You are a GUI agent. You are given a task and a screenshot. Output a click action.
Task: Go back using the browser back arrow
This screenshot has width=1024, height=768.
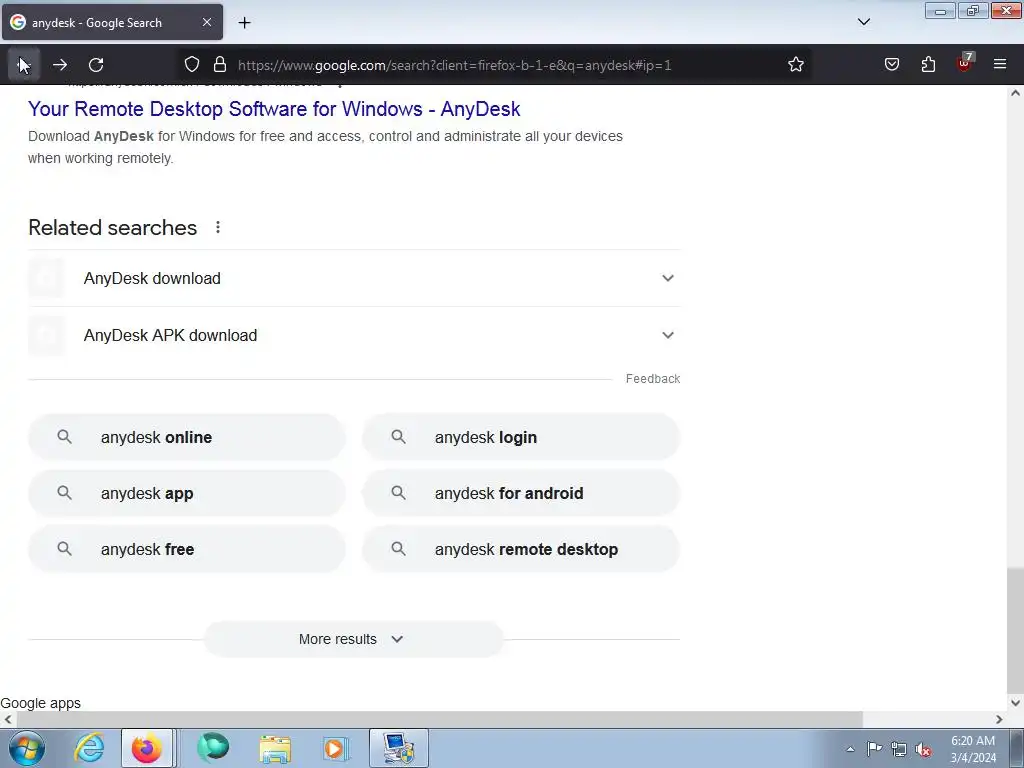click(24, 65)
